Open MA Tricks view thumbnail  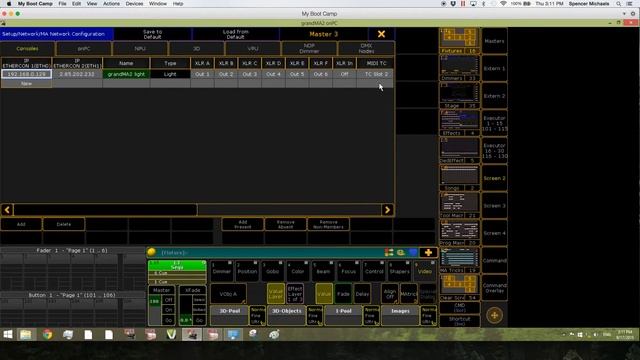tap(459, 260)
